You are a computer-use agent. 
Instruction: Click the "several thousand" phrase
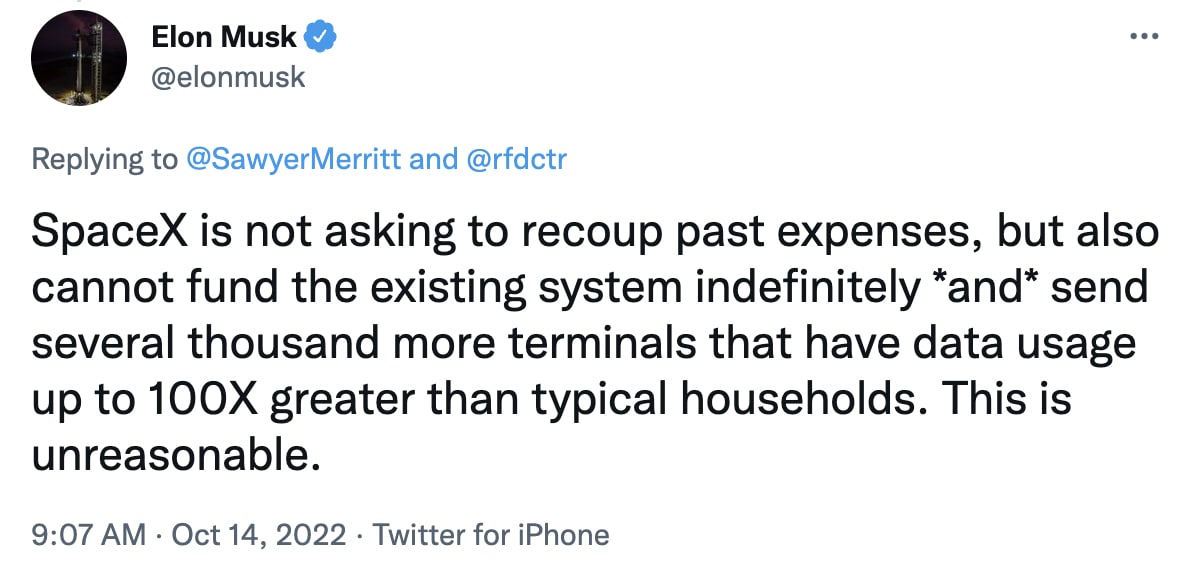[192, 345]
